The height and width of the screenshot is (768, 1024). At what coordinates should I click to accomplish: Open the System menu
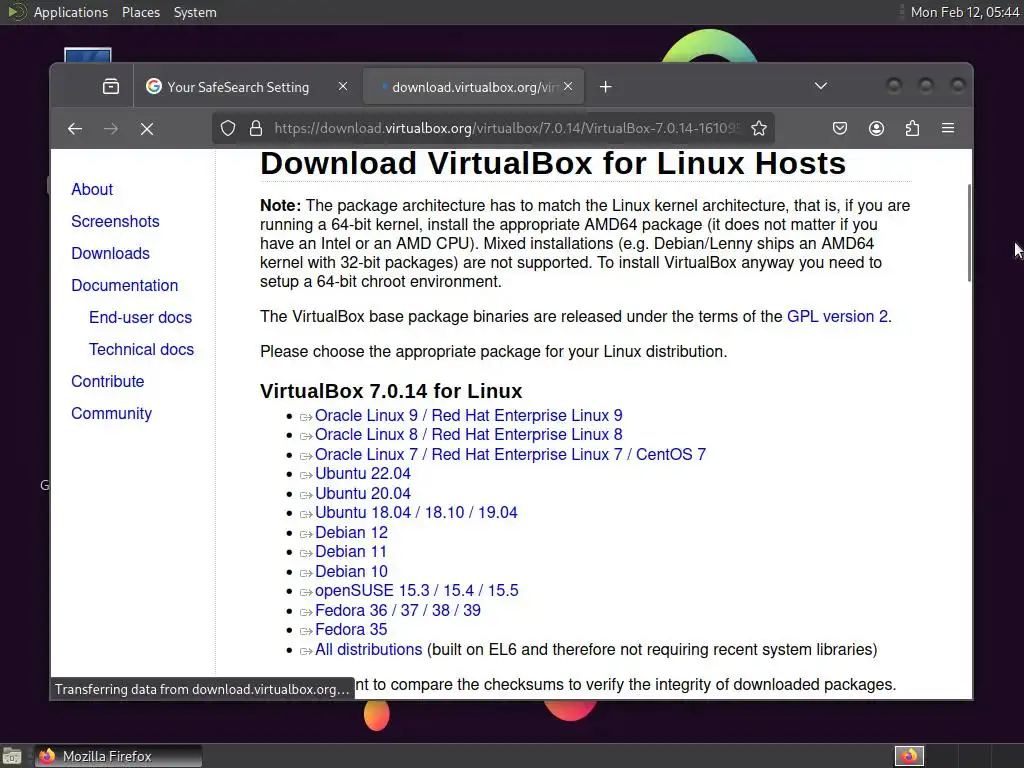[195, 12]
